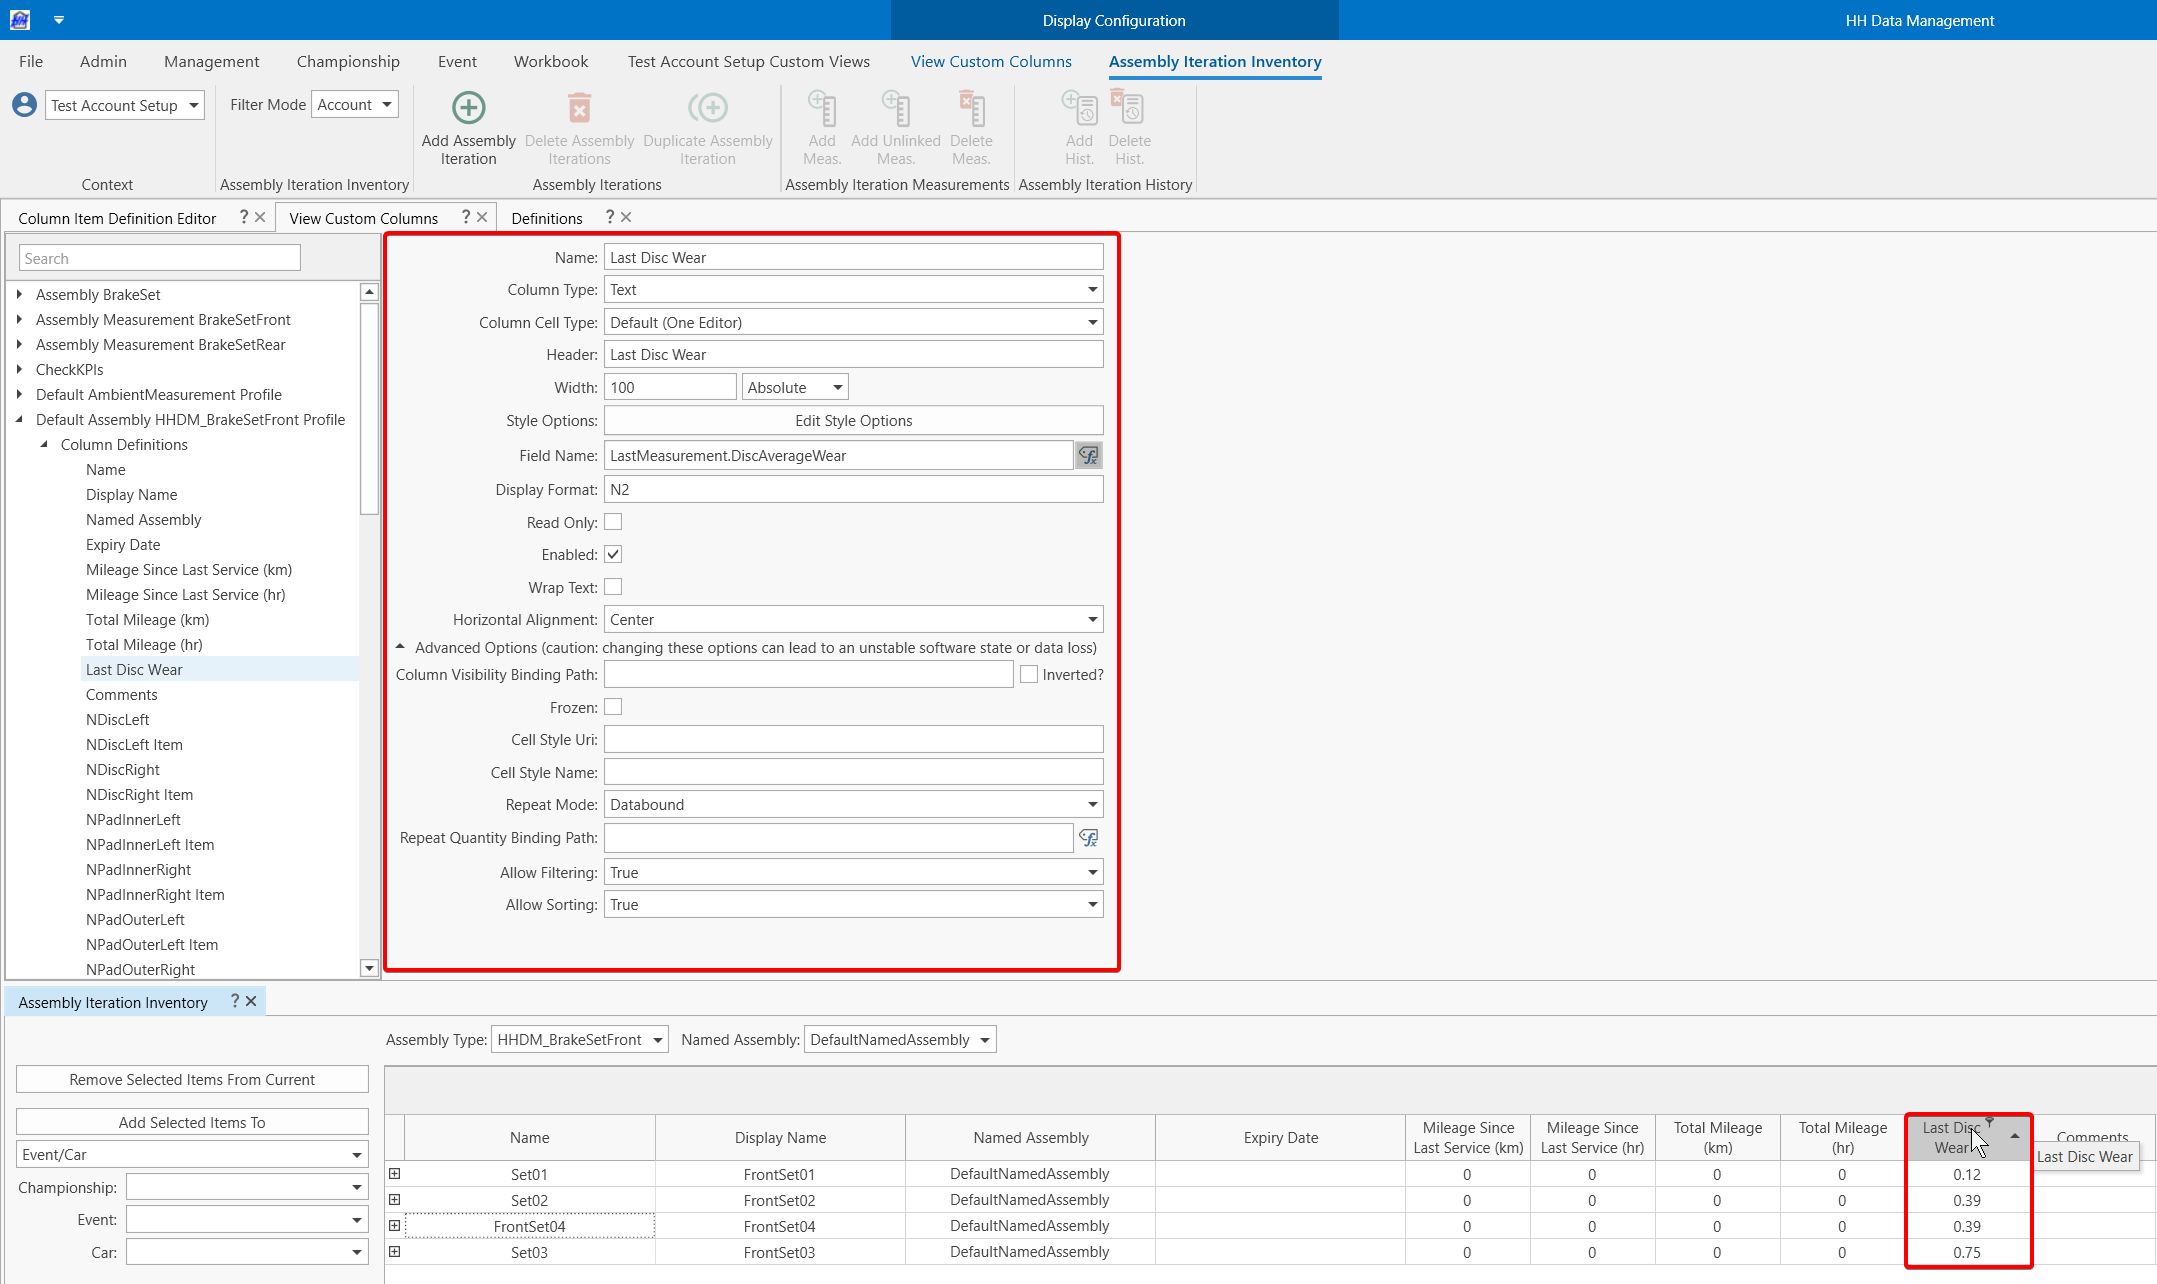Enable the Read Only checkbox
The width and height of the screenshot is (2157, 1284).
coord(613,522)
